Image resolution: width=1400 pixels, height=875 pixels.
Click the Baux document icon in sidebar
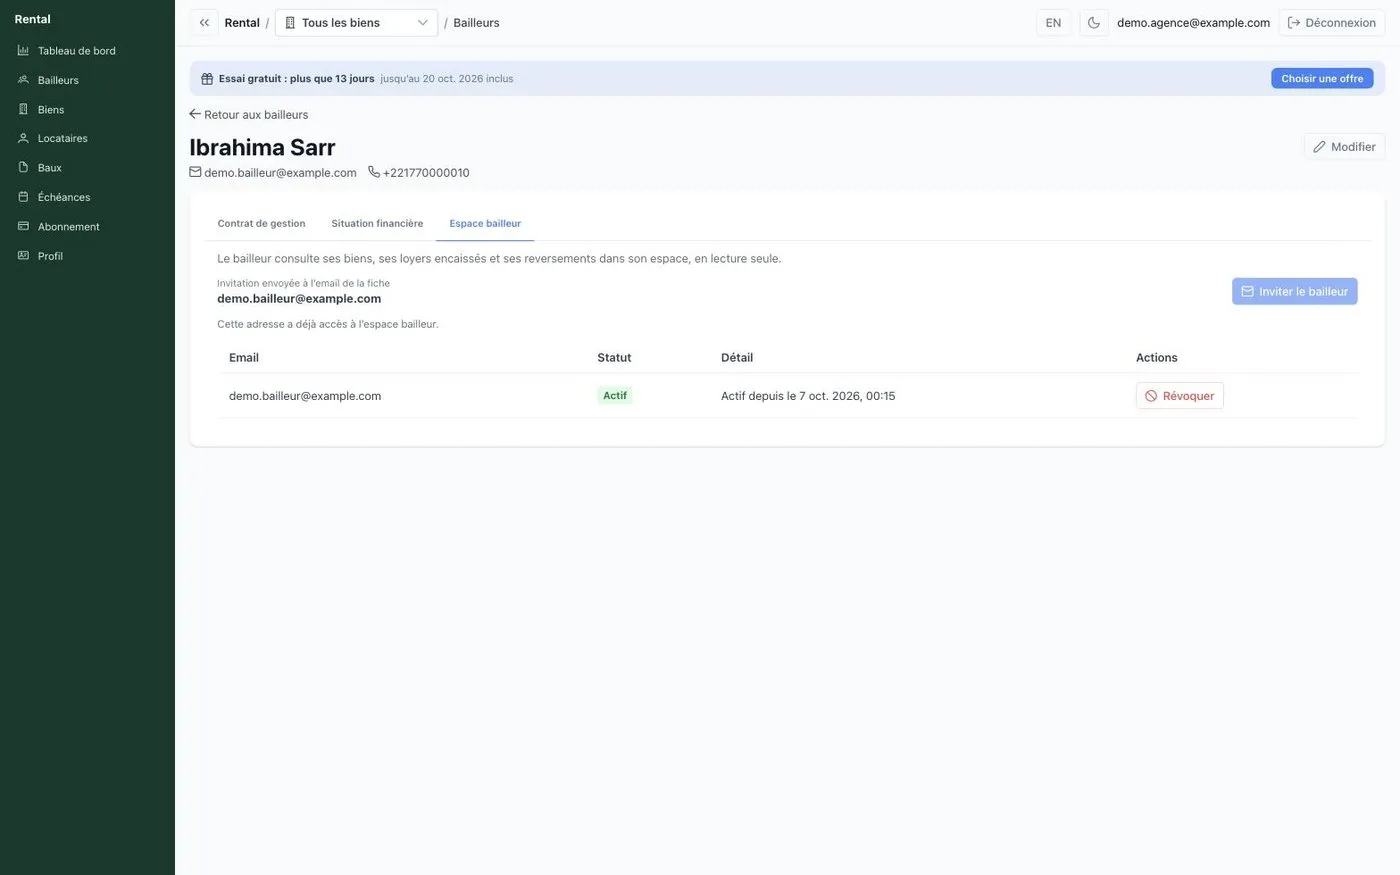(x=23, y=167)
